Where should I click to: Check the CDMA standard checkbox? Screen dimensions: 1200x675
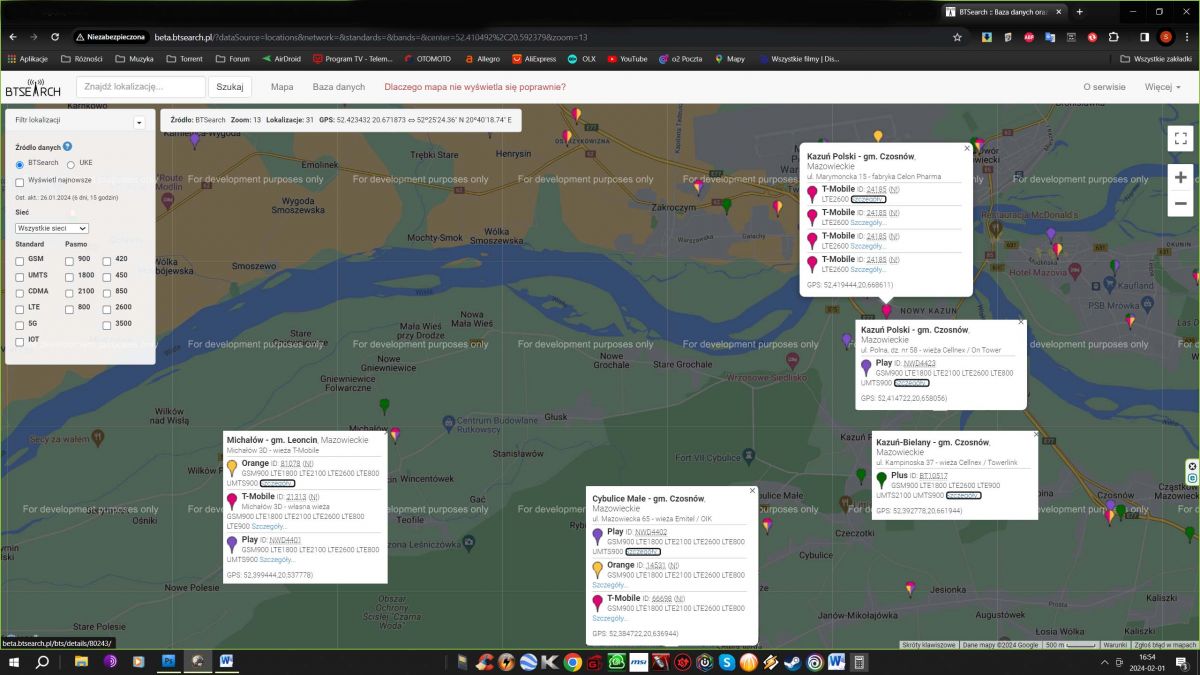20,292
